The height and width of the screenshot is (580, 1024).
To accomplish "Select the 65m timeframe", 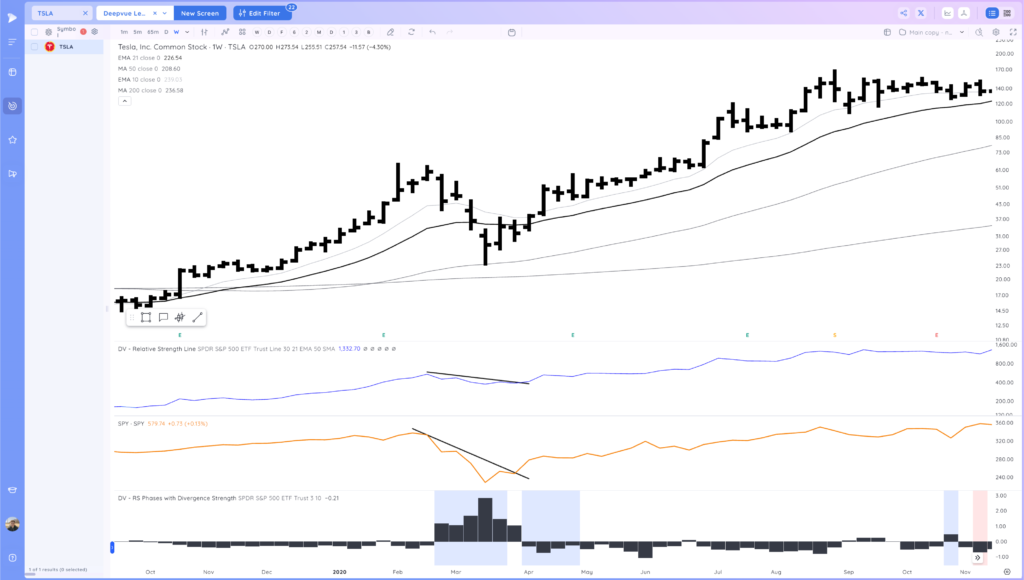I will [x=153, y=32].
